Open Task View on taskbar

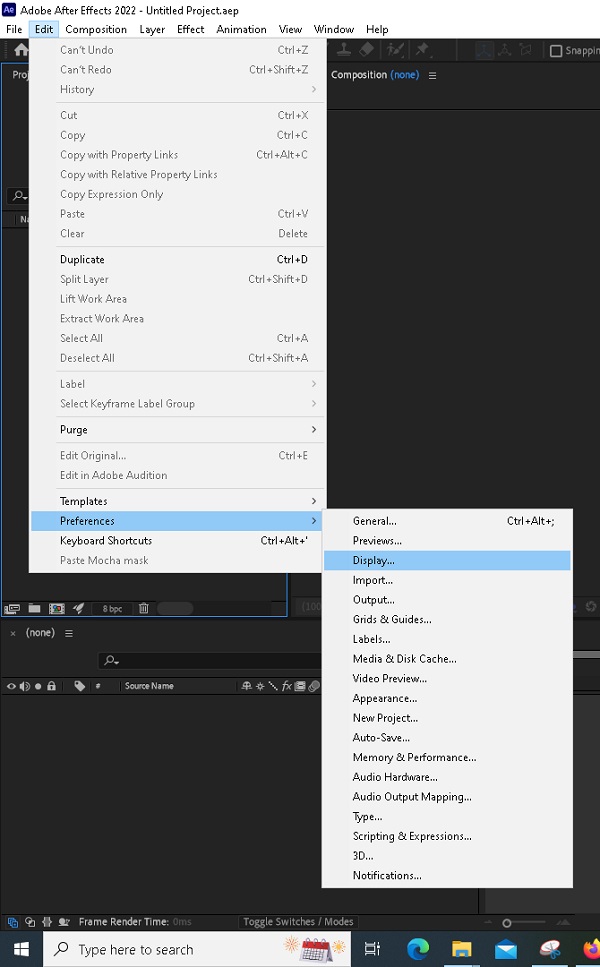372,950
